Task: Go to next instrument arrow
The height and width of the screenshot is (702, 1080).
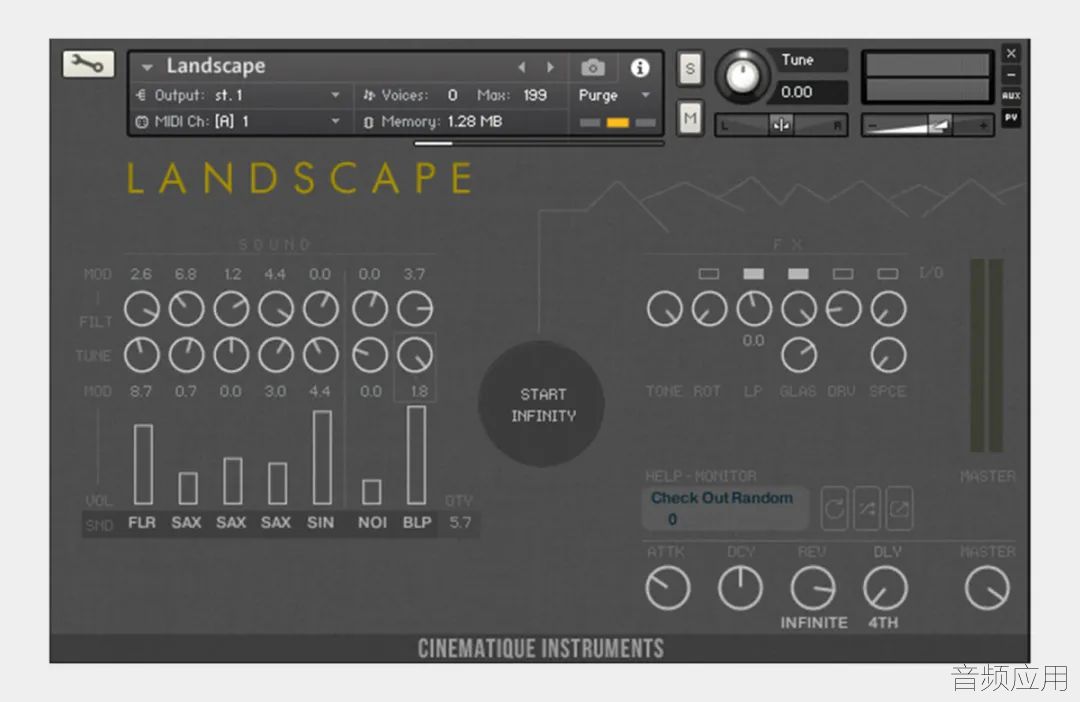Action: [x=550, y=67]
